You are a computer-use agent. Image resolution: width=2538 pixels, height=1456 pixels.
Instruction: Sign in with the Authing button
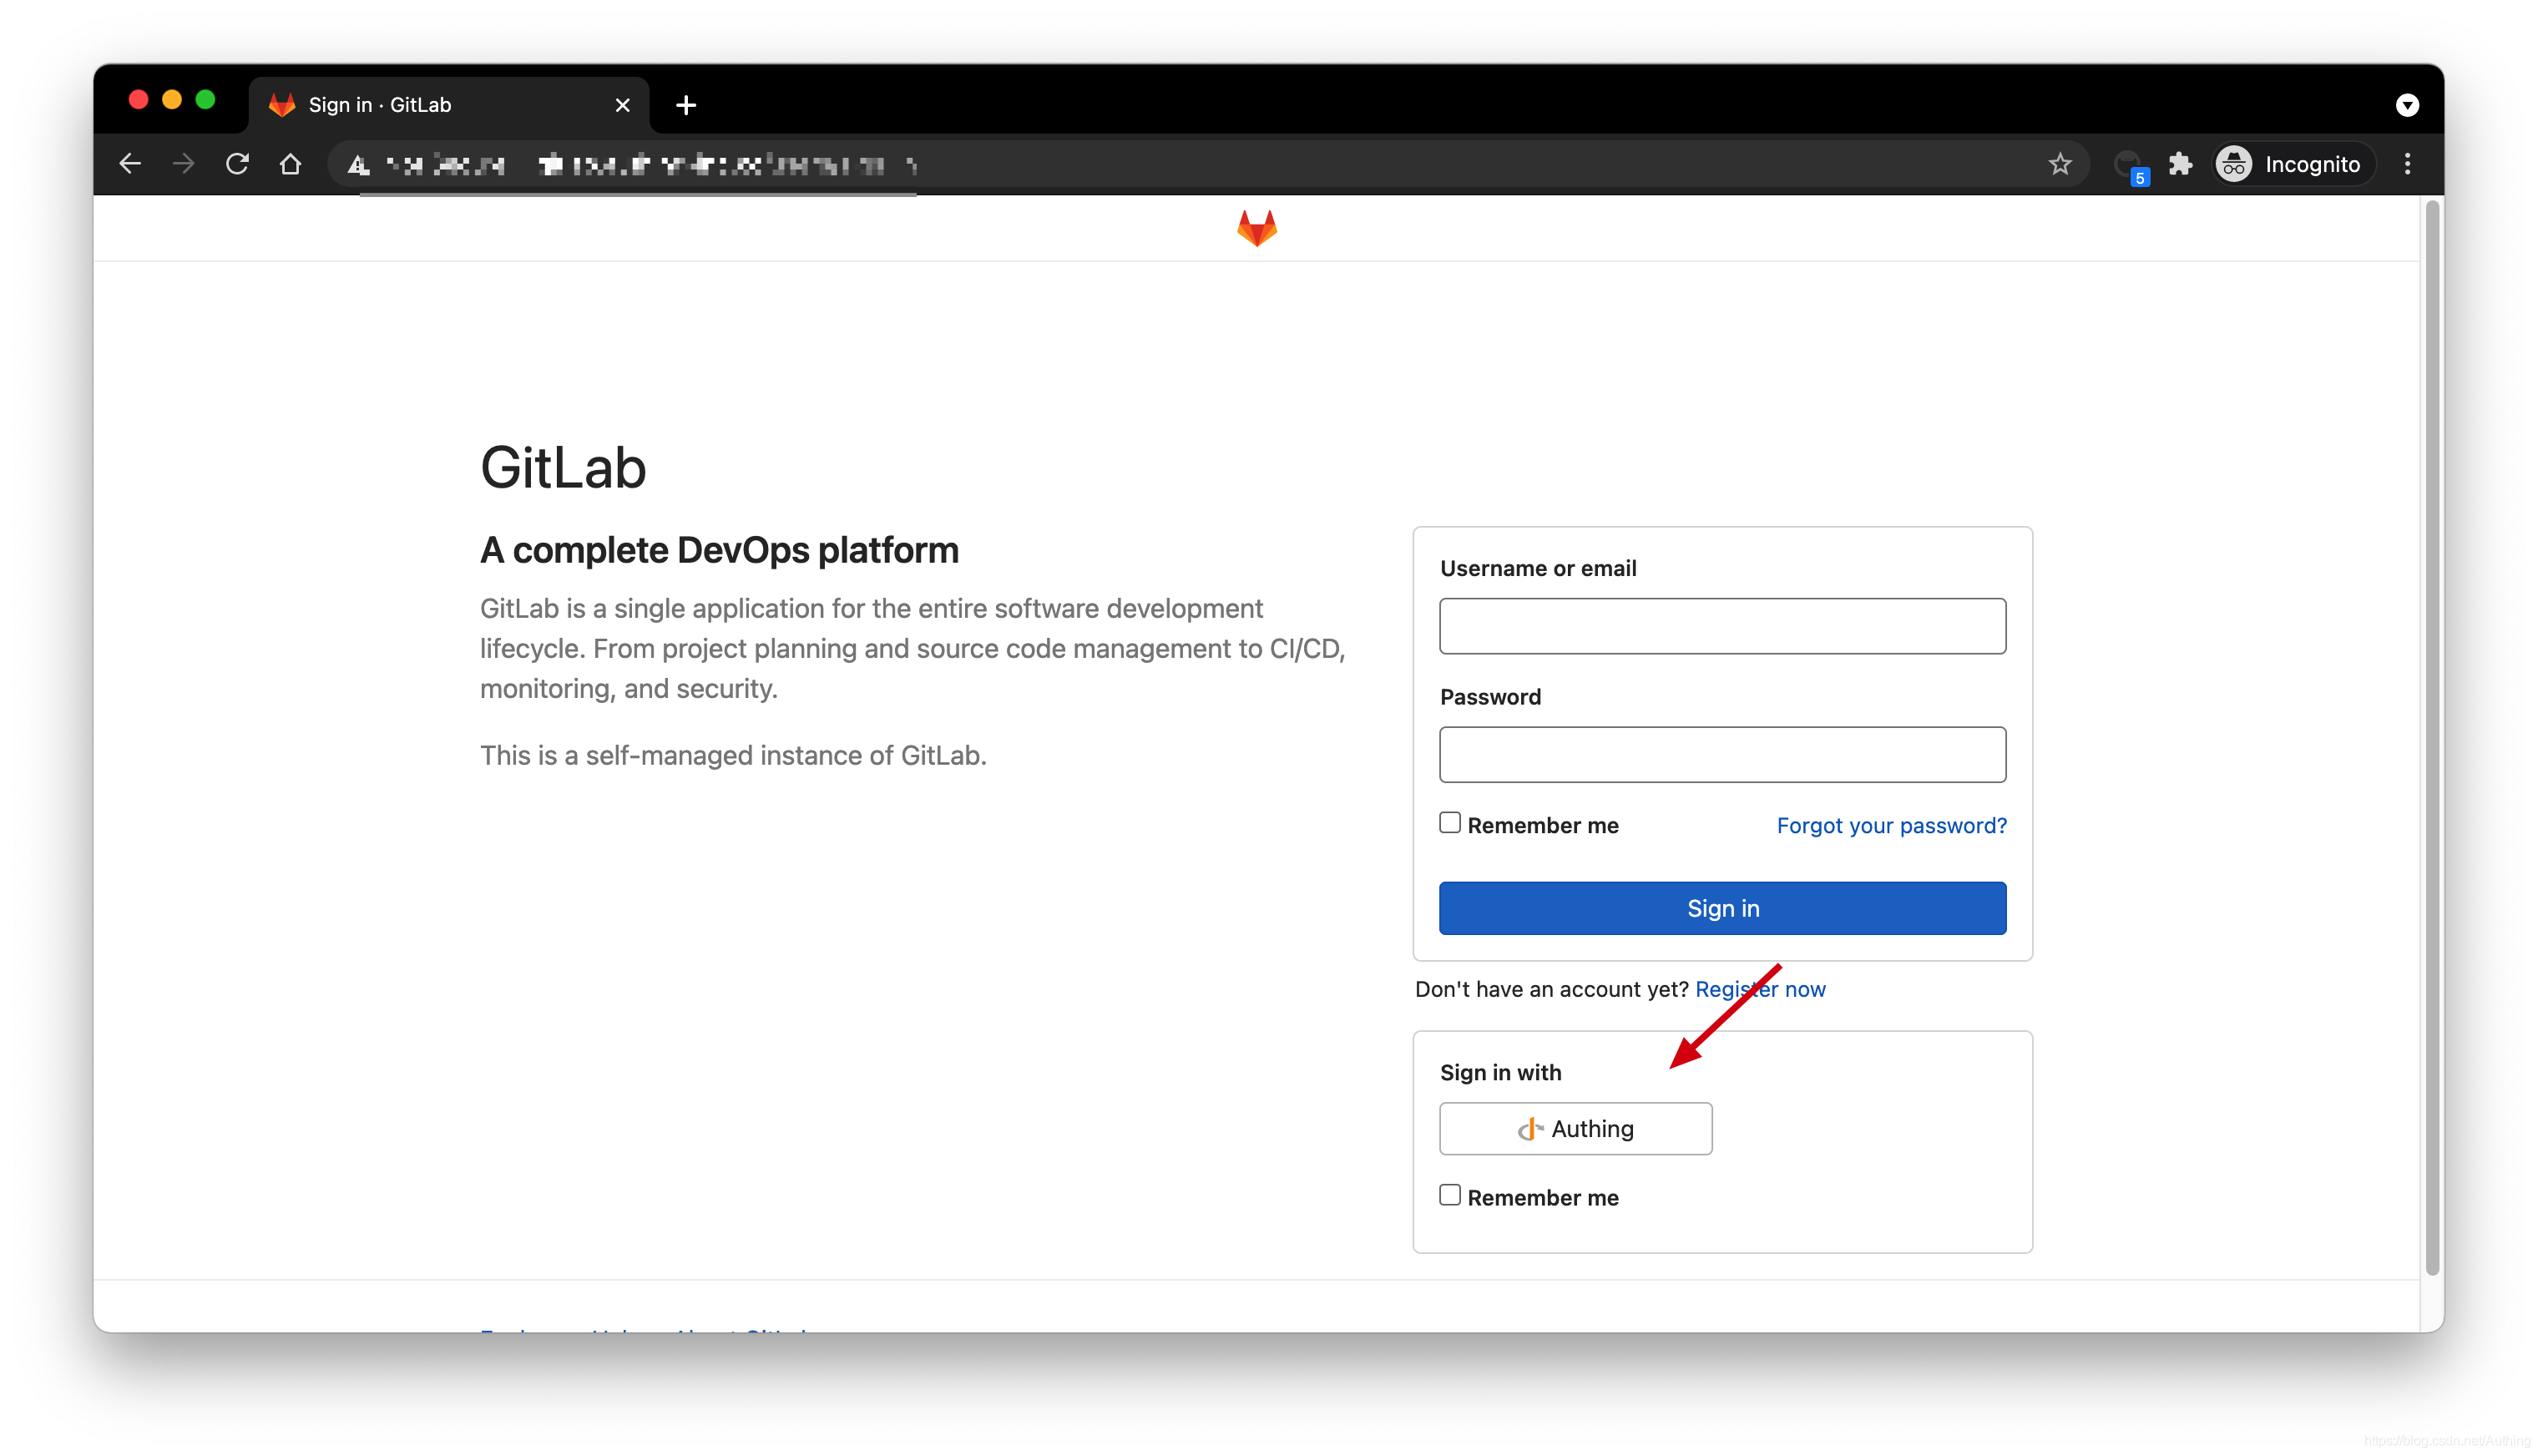(1575, 1129)
